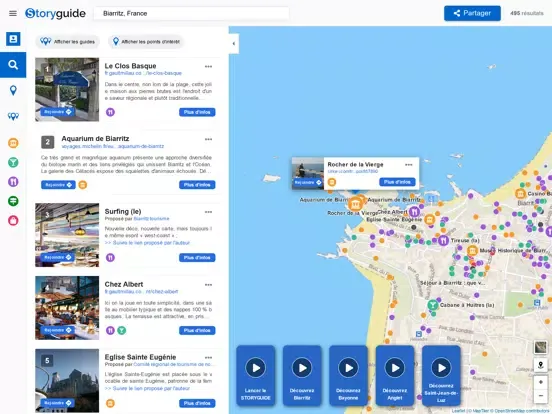
Task: Open options menu on Rocher de la Vierge popup
Action: pyautogui.click(x=408, y=165)
